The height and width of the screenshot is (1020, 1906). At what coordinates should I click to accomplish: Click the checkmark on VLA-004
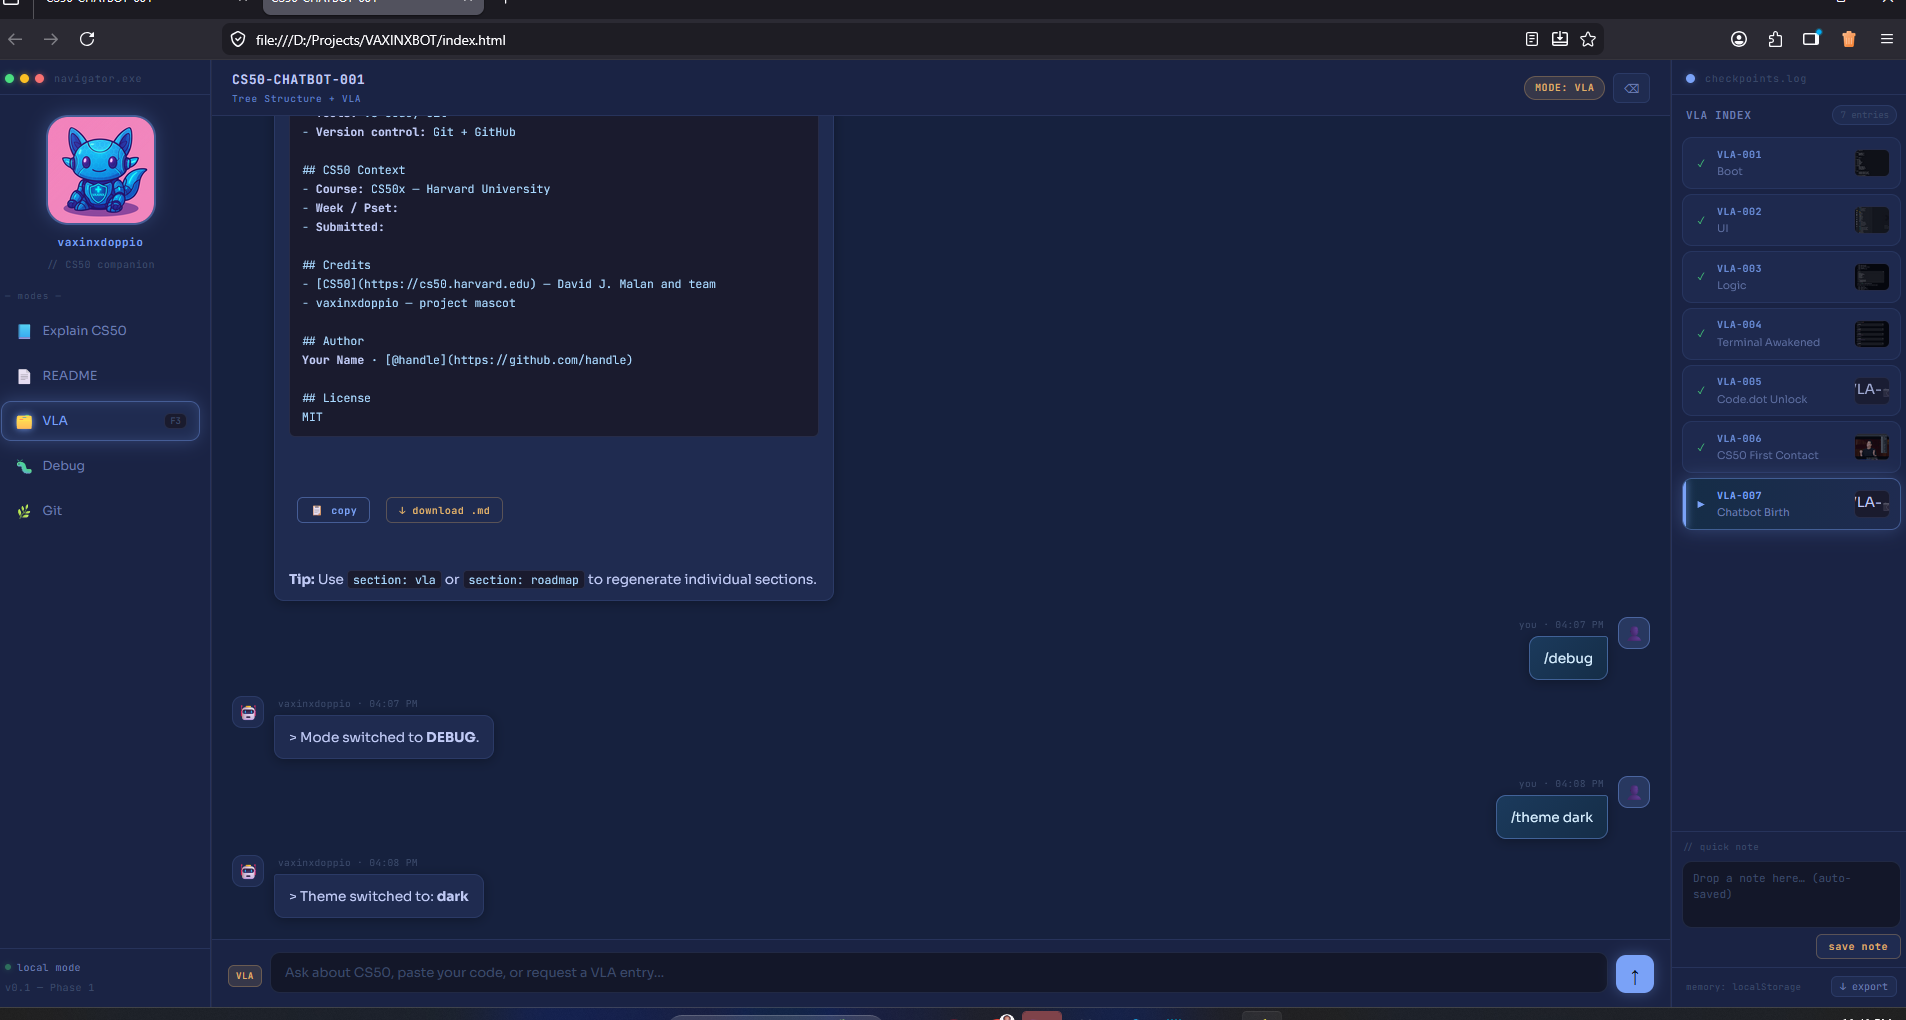click(x=1701, y=334)
